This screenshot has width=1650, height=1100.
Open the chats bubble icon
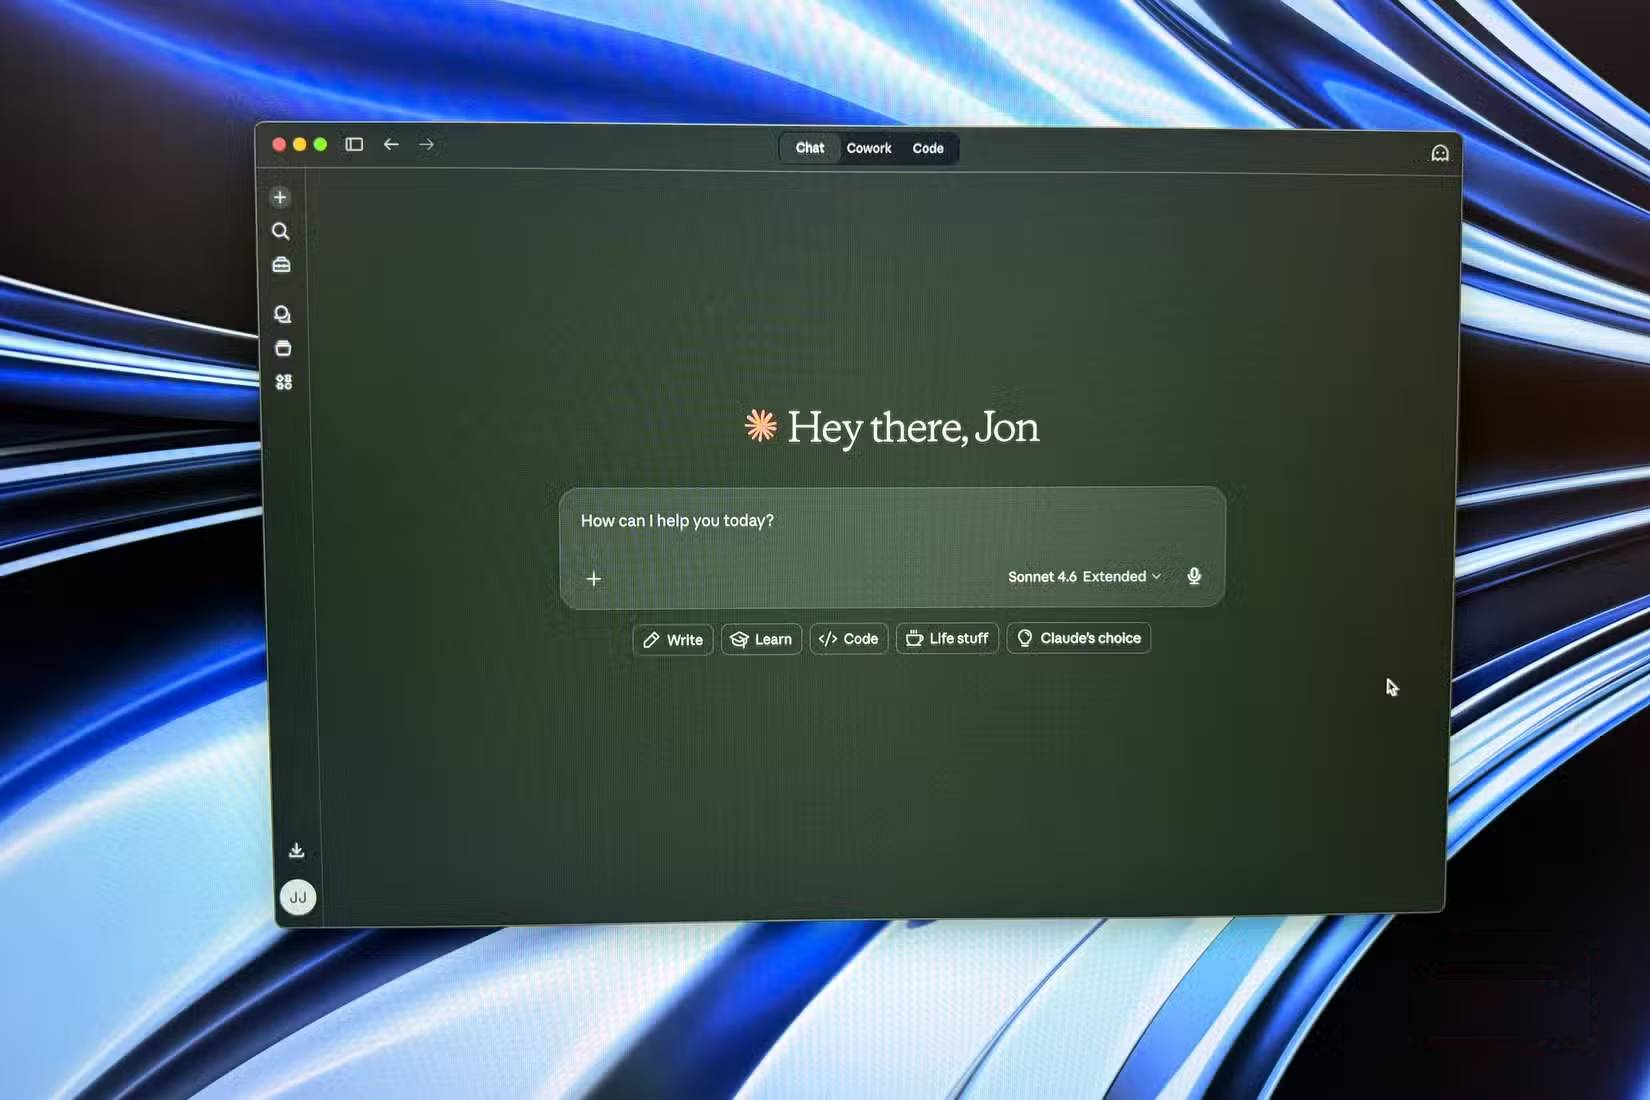click(x=283, y=314)
